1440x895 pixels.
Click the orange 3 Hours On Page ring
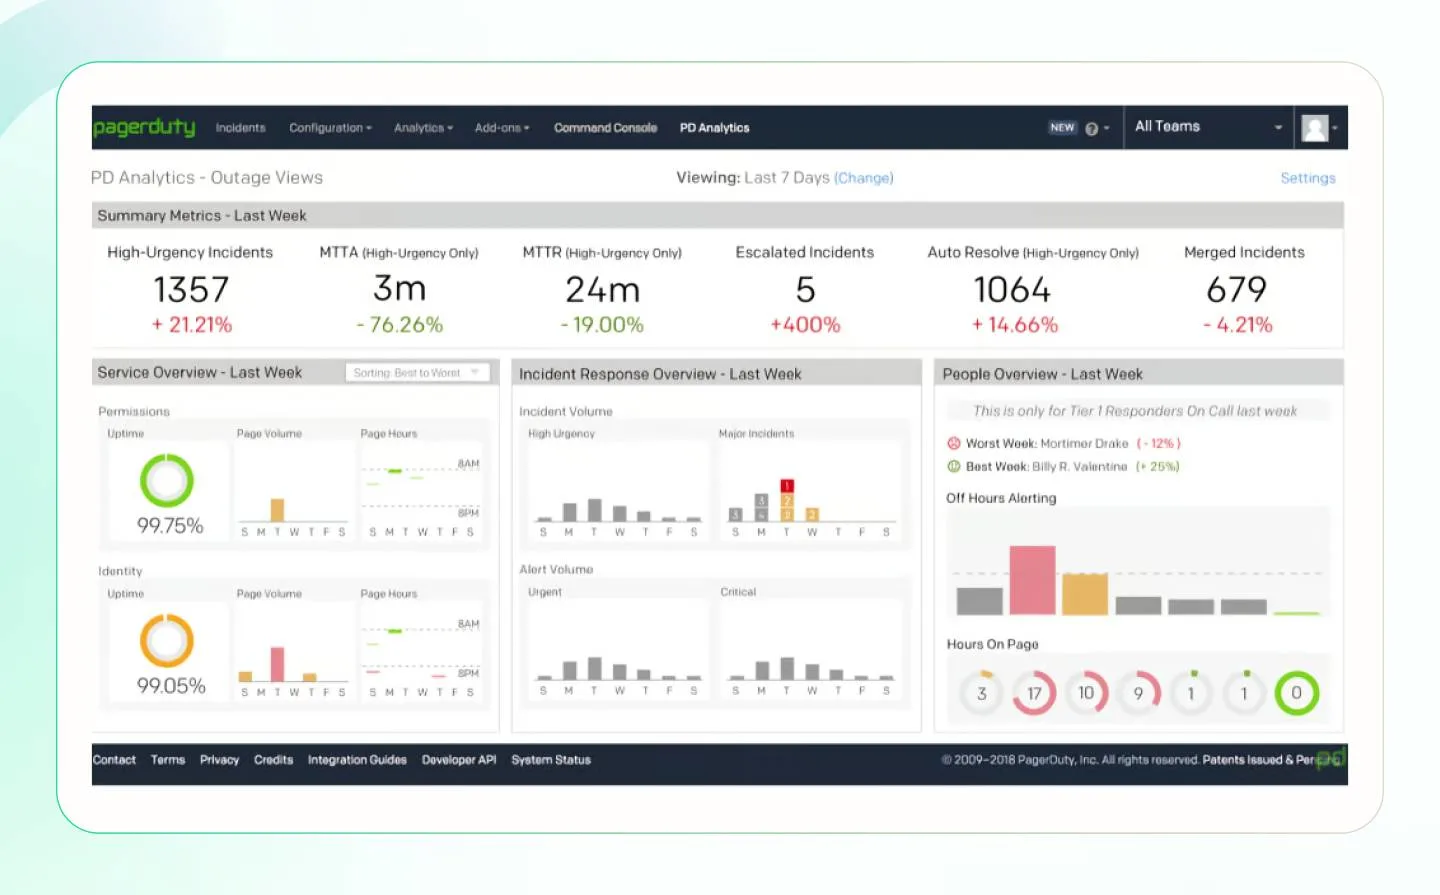pos(980,692)
